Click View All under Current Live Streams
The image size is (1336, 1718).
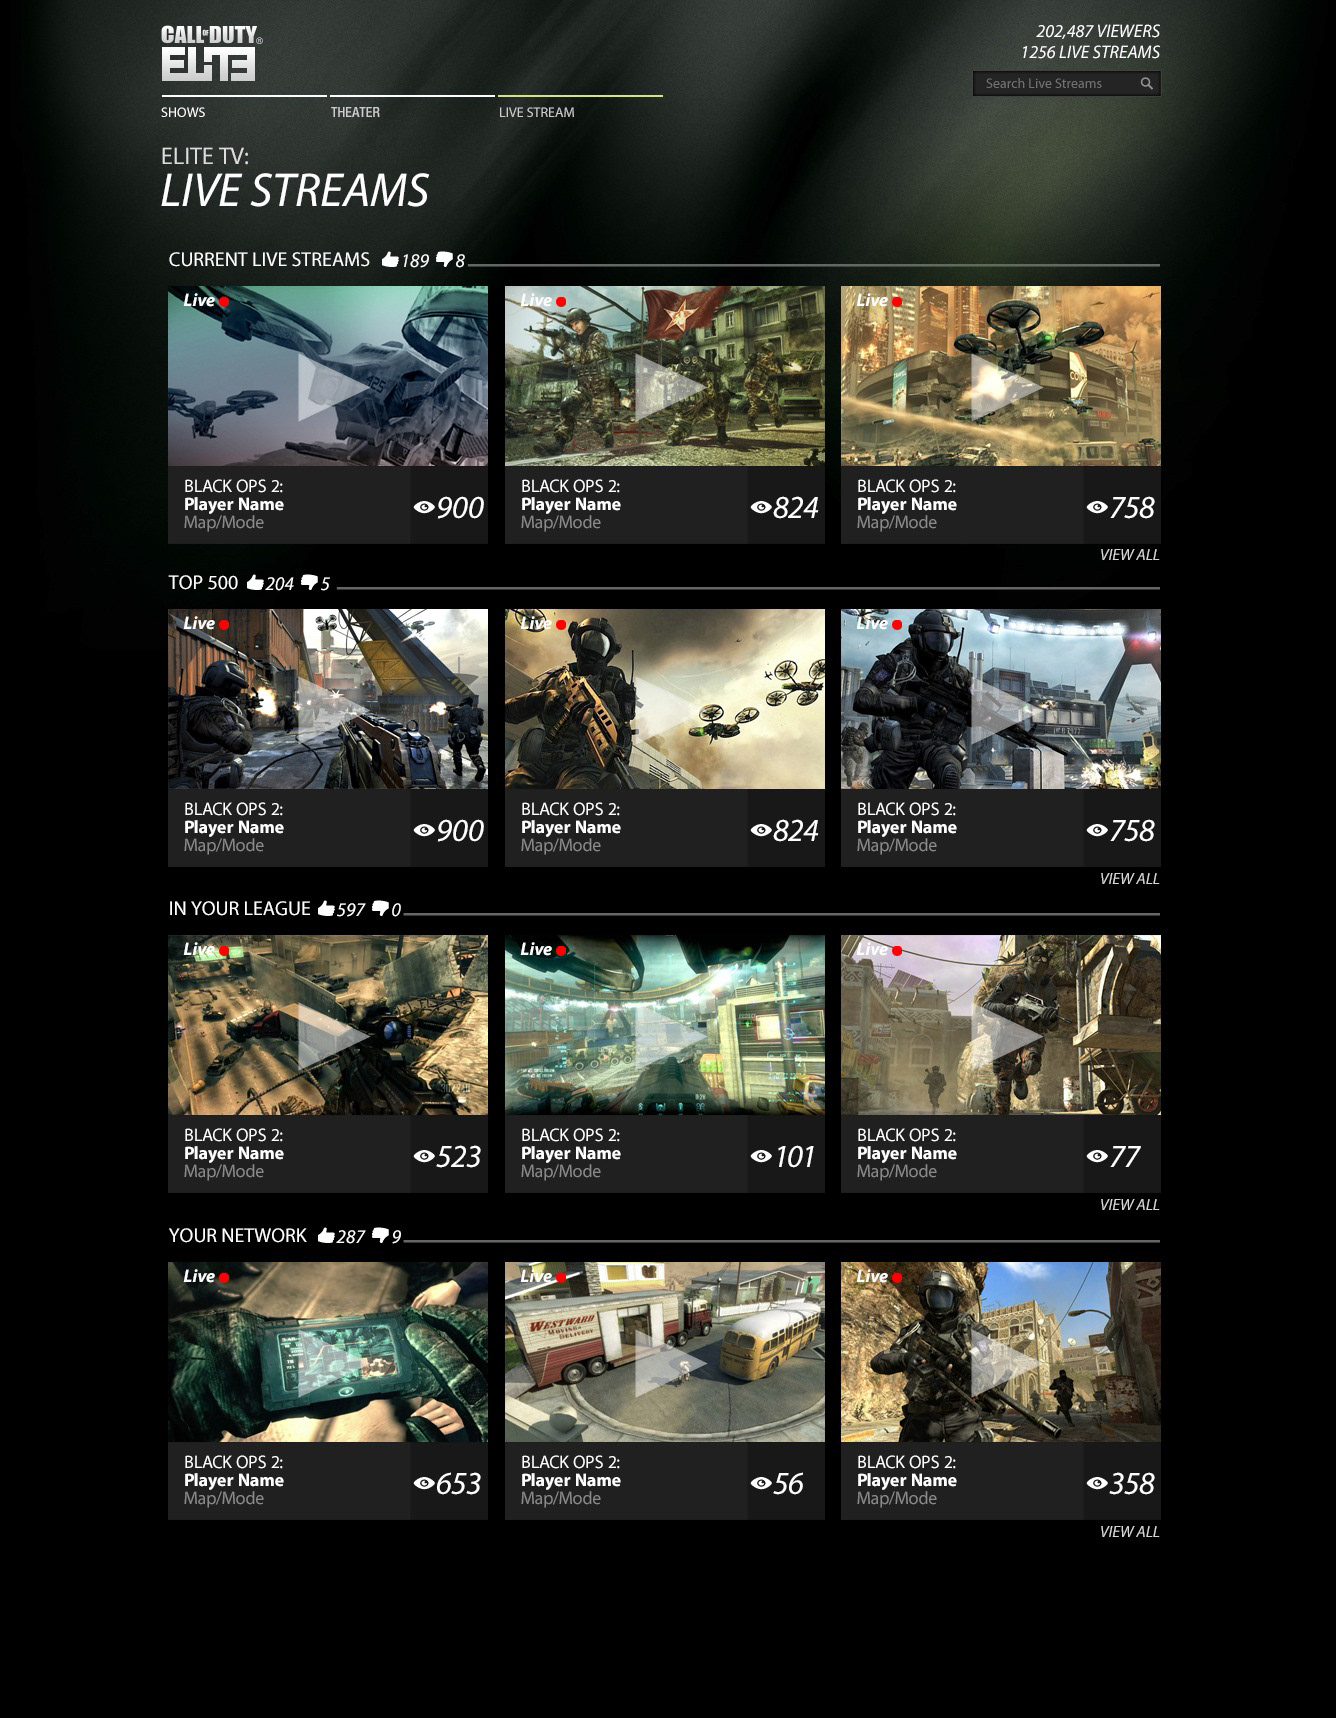click(1129, 555)
